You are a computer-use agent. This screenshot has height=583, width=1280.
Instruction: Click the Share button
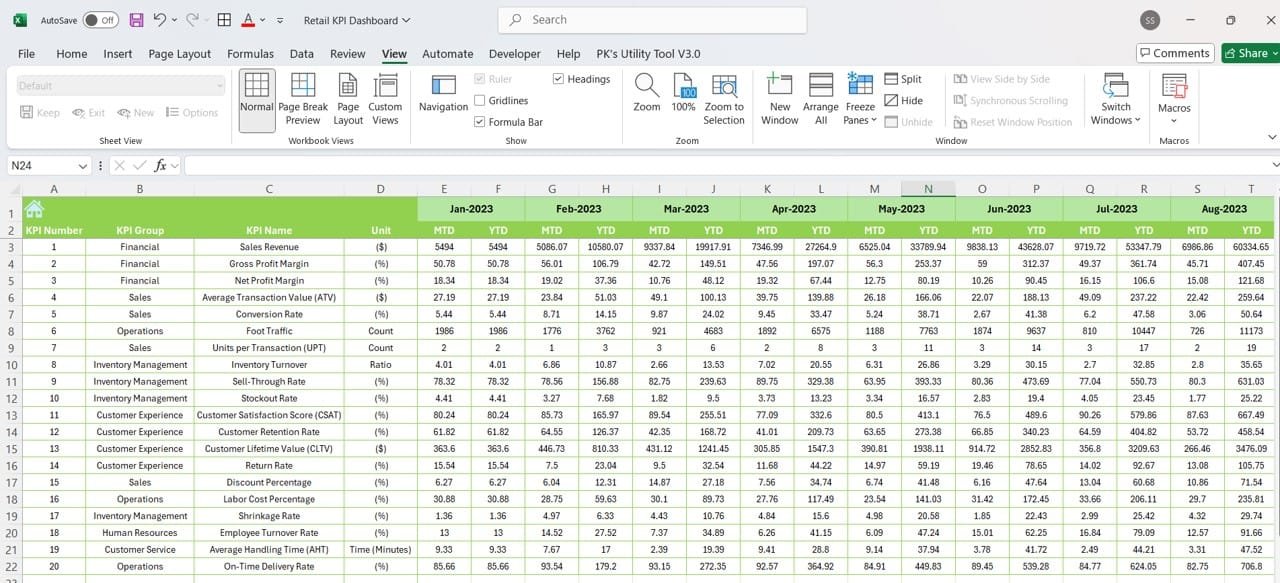tap(1247, 53)
